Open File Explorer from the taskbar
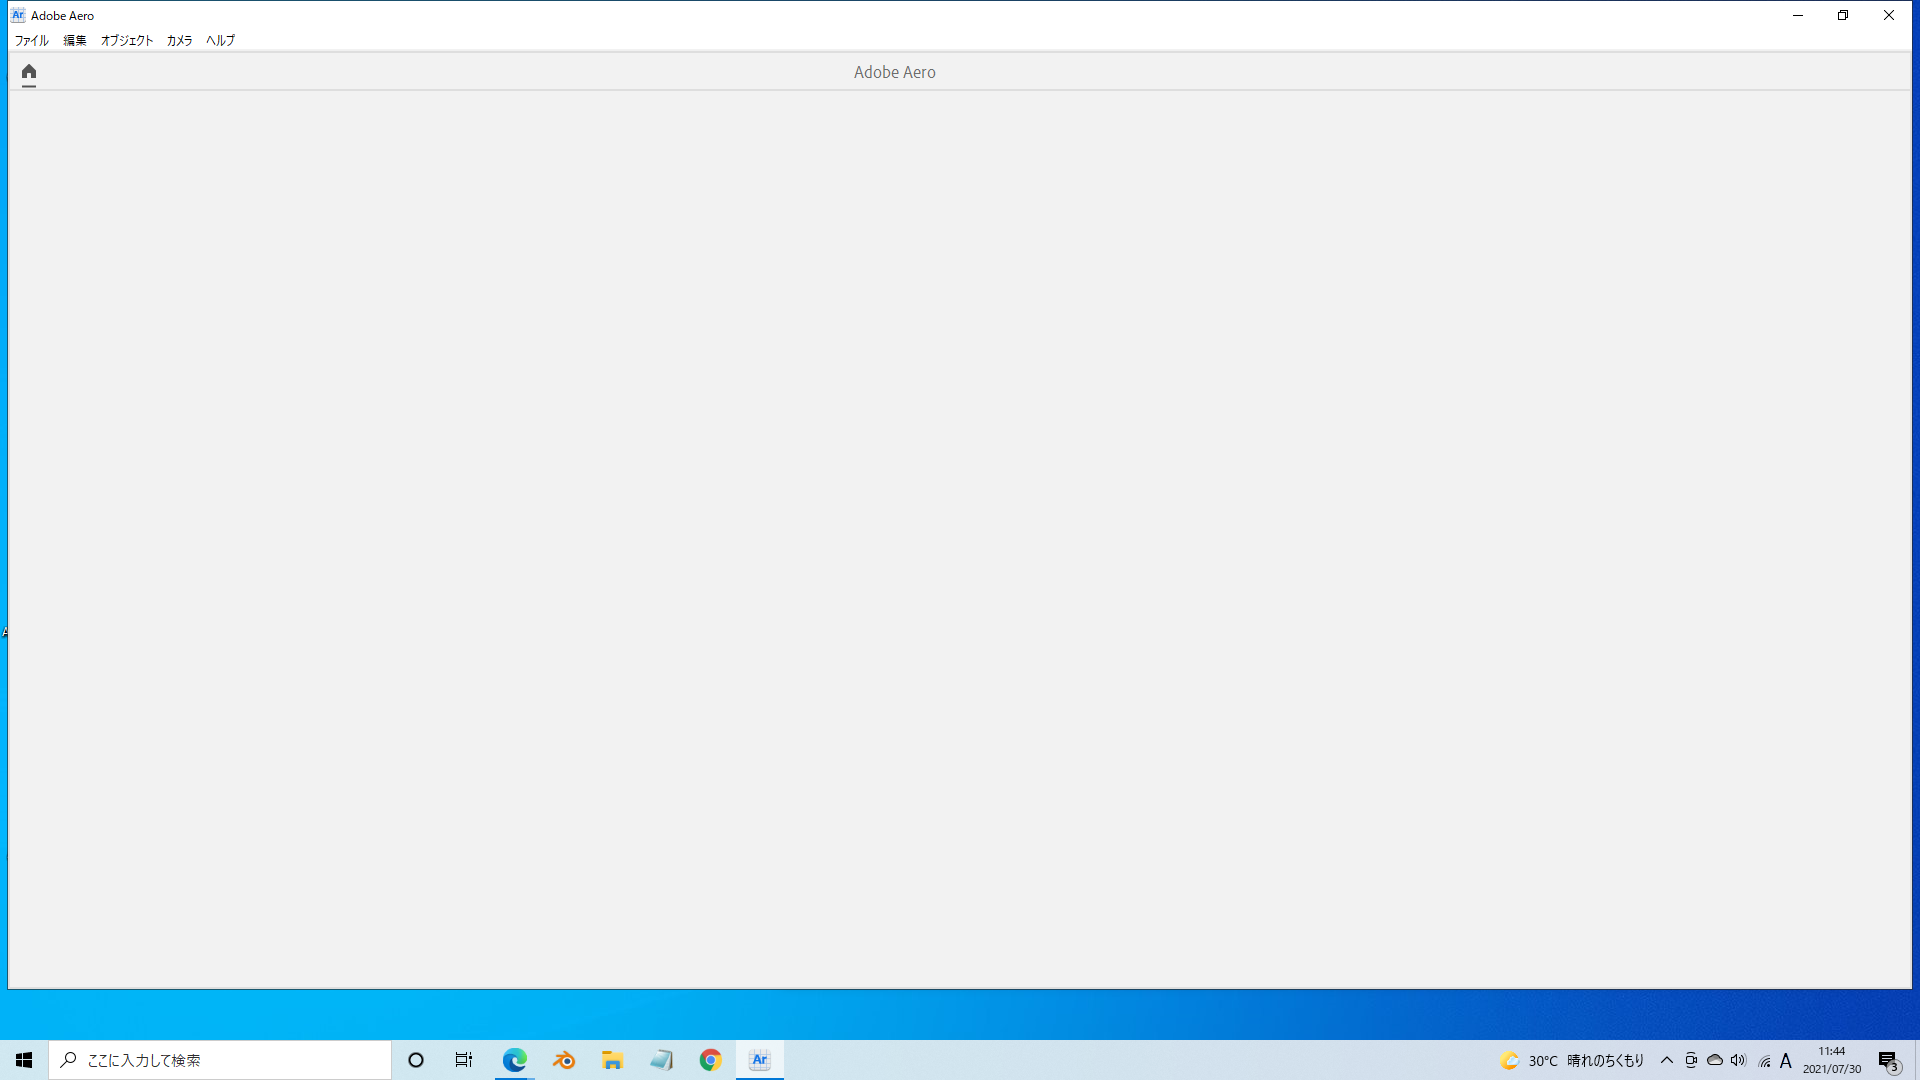This screenshot has width=1920, height=1080. coord(612,1059)
